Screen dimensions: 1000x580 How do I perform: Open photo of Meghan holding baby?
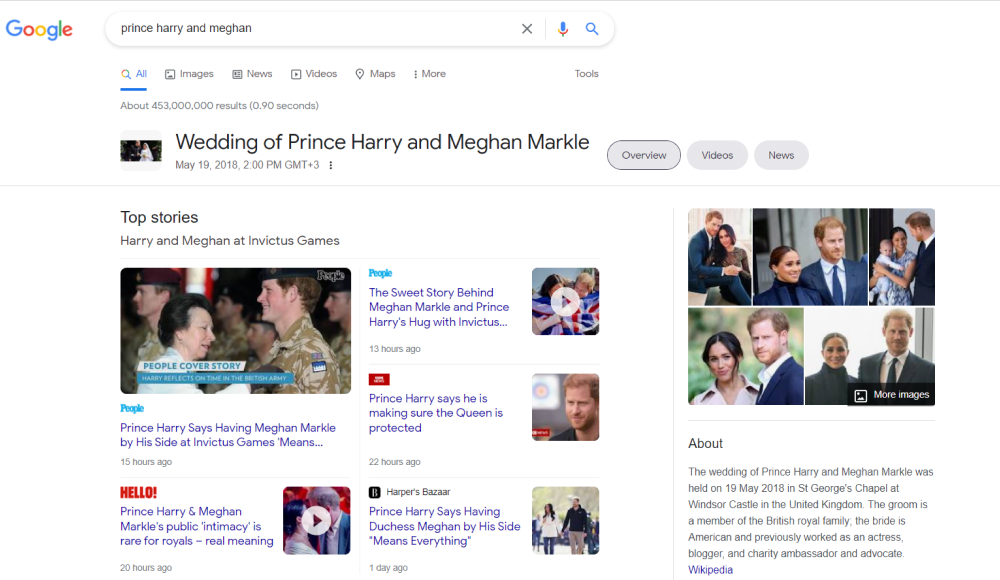point(902,257)
